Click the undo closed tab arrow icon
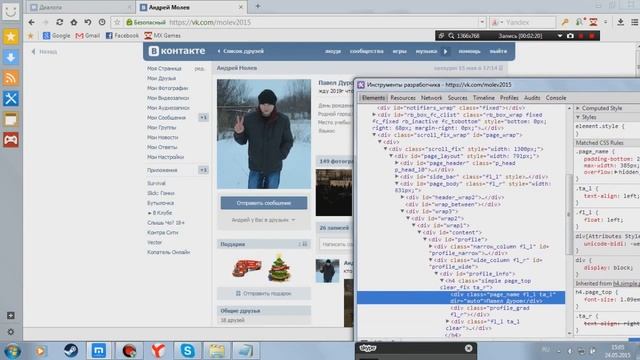The image size is (640, 360). tap(88, 22)
